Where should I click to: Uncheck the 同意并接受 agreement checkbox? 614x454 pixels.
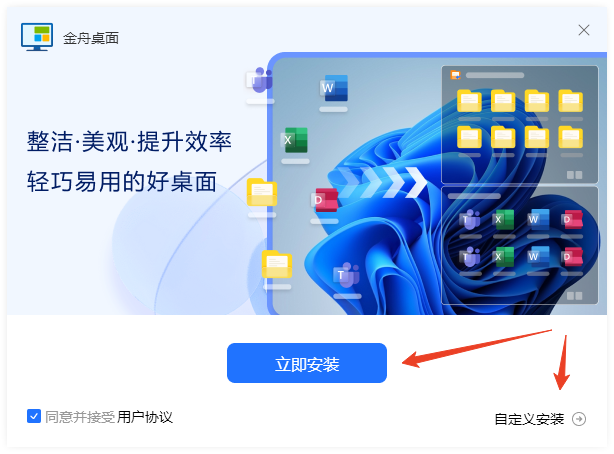[x=34, y=416]
